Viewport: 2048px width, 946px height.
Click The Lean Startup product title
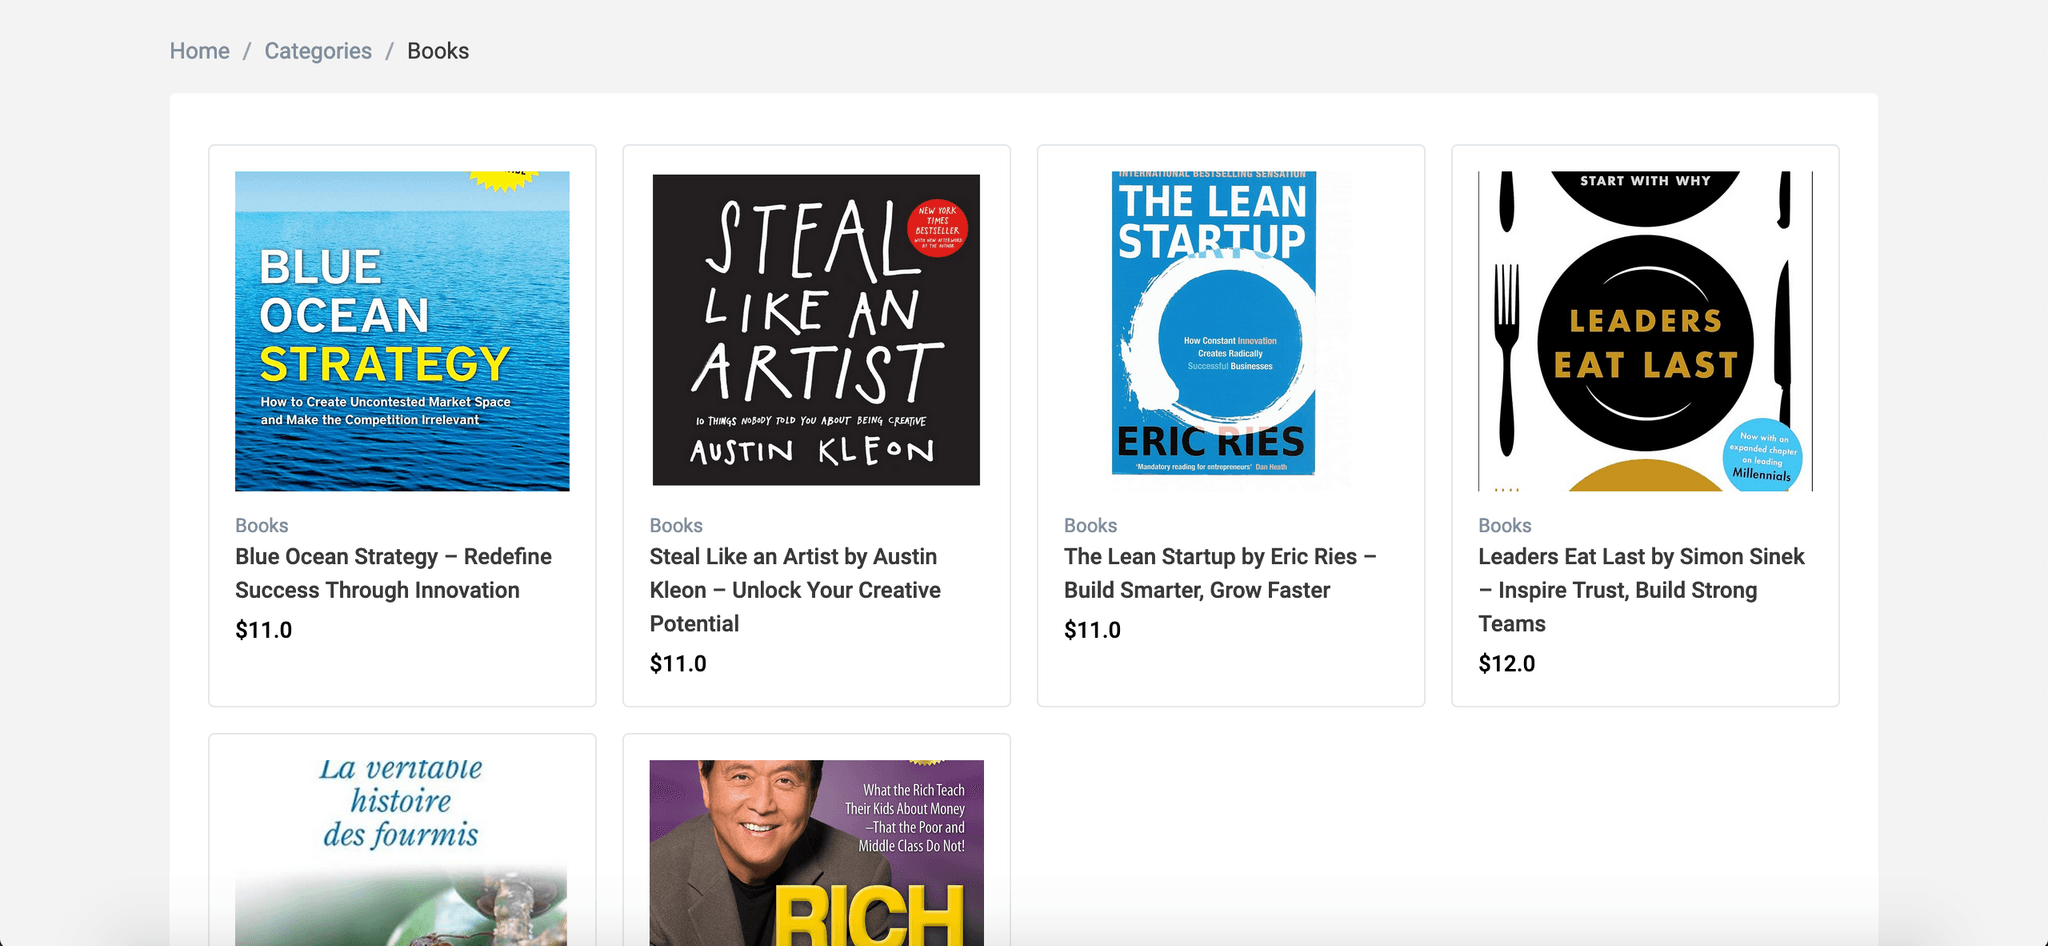tap(1220, 573)
